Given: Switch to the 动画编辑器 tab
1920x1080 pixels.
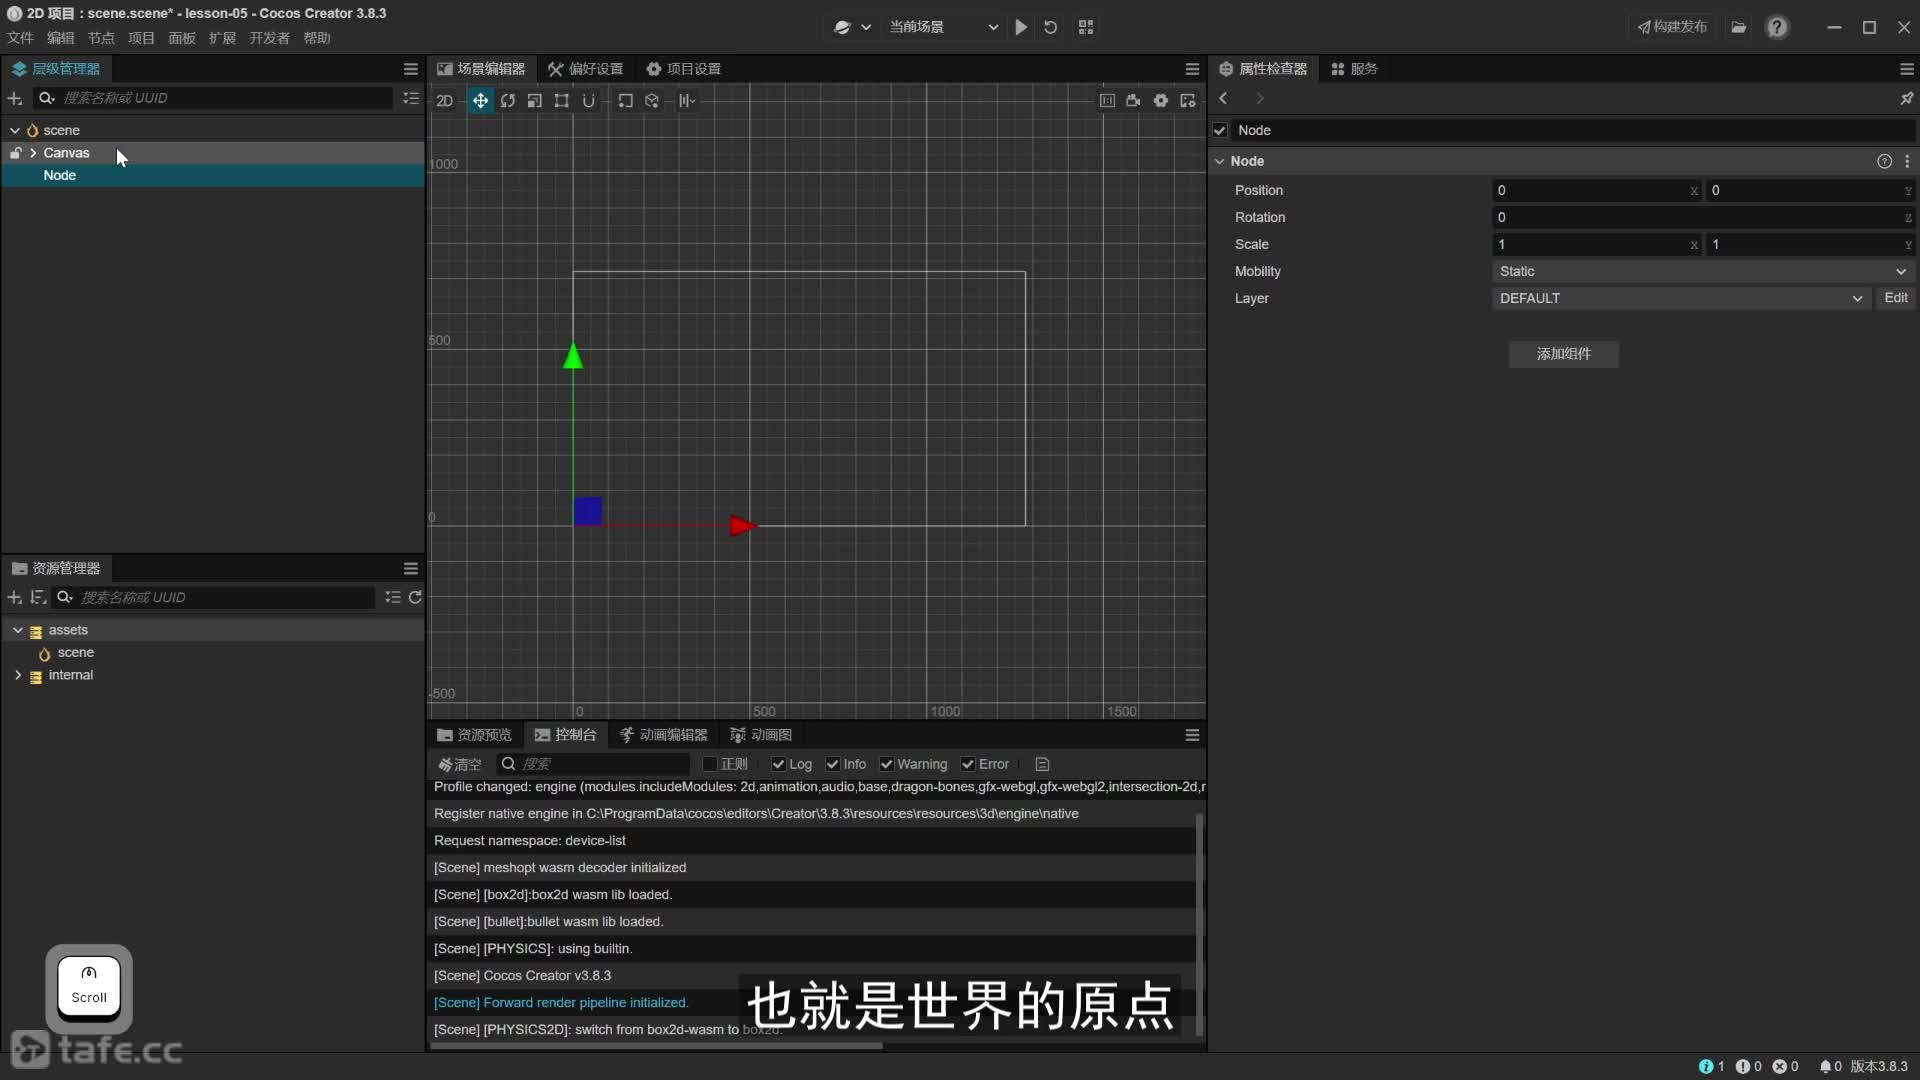Looking at the screenshot, I should (663, 735).
